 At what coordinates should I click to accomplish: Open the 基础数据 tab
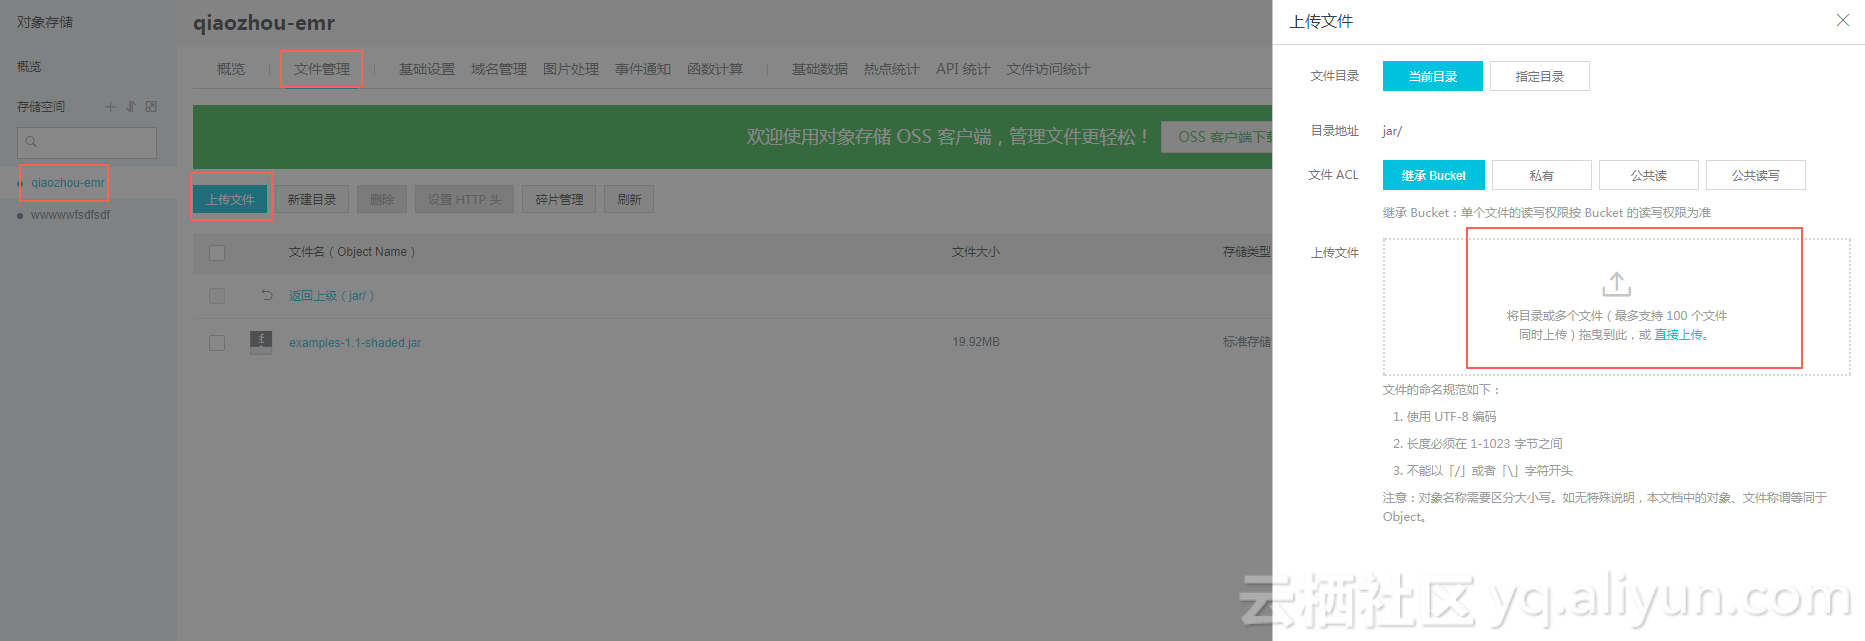(820, 69)
